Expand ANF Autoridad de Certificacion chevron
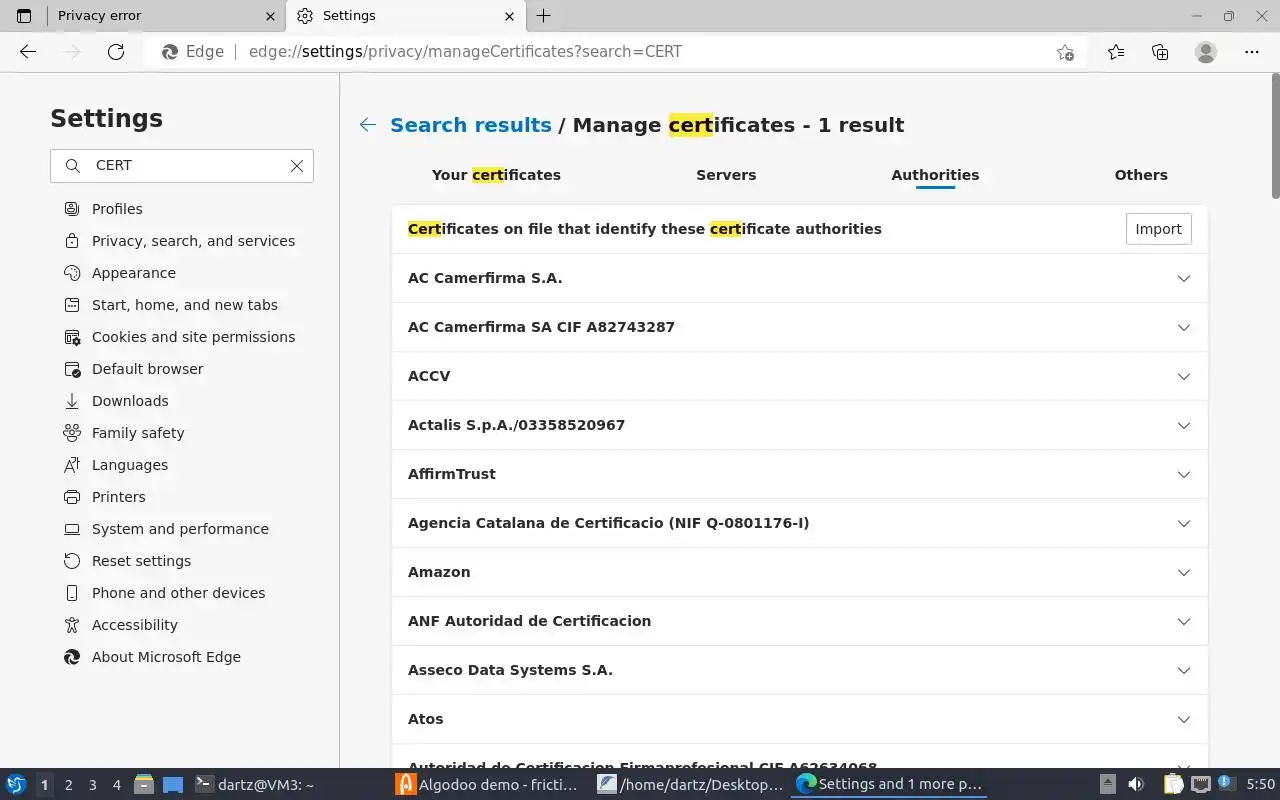 (x=1184, y=621)
